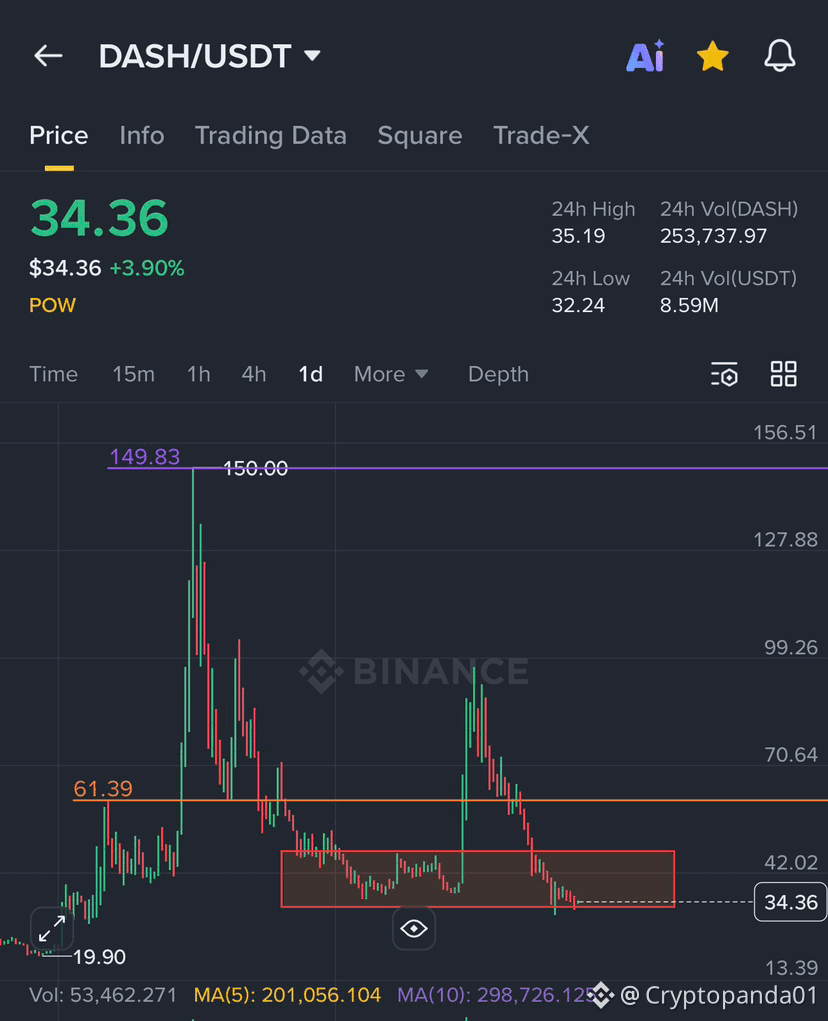Expand the More intervals dropdown
The height and width of the screenshot is (1021, 828).
coord(391,374)
